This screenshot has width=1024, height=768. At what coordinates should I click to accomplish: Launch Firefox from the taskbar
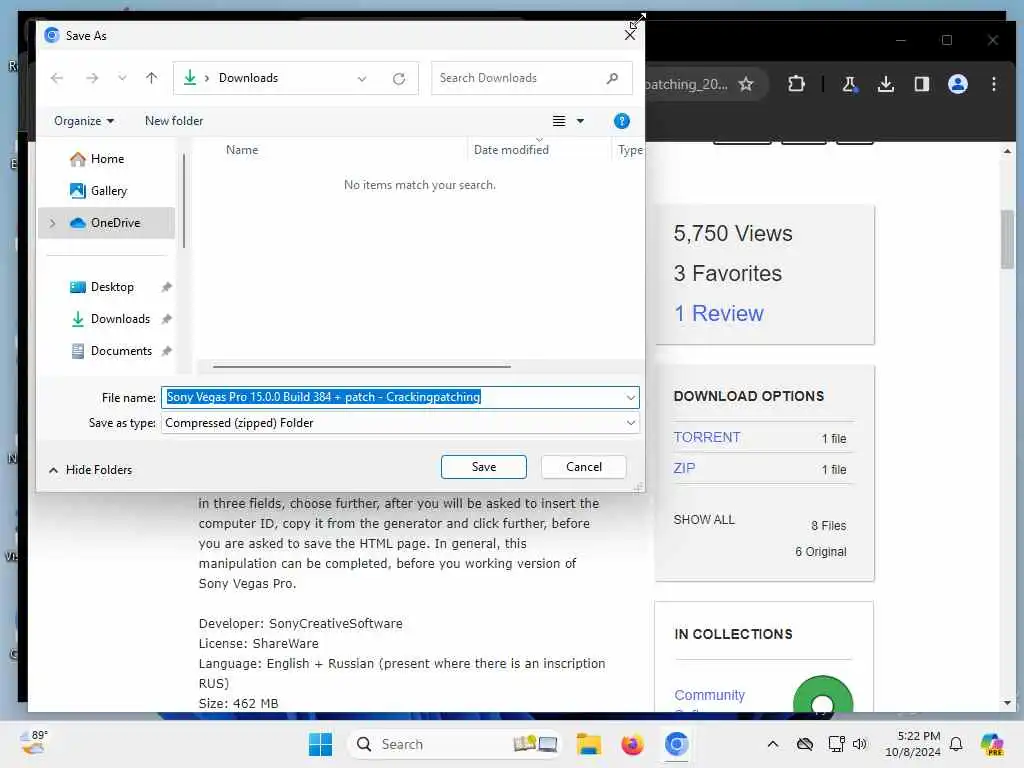(632, 744)
